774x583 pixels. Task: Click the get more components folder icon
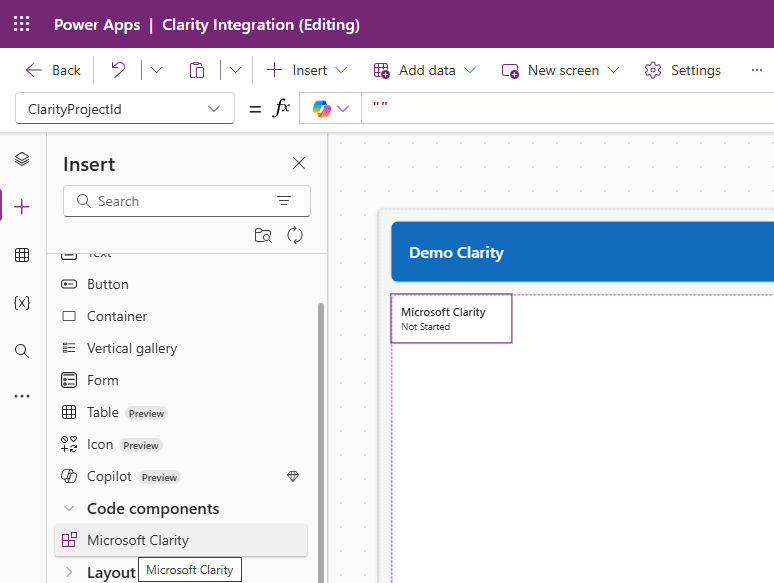pyautogui.click(x=263, y=235)
